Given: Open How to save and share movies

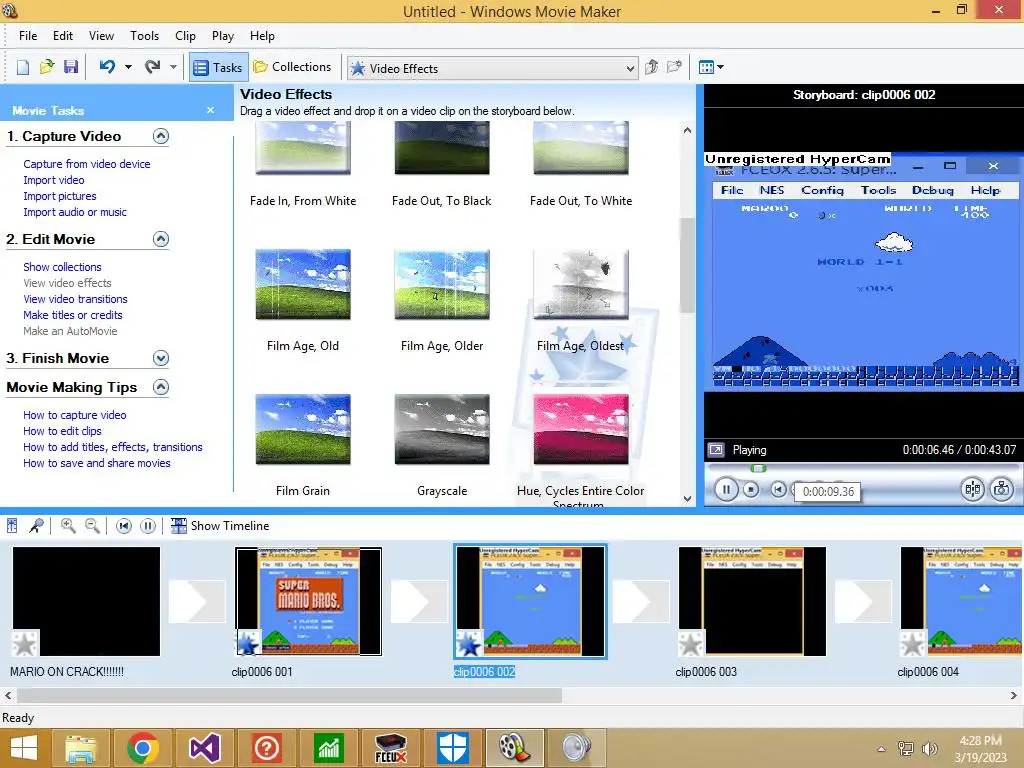Looking at the screenshot, I should (97, 463).
